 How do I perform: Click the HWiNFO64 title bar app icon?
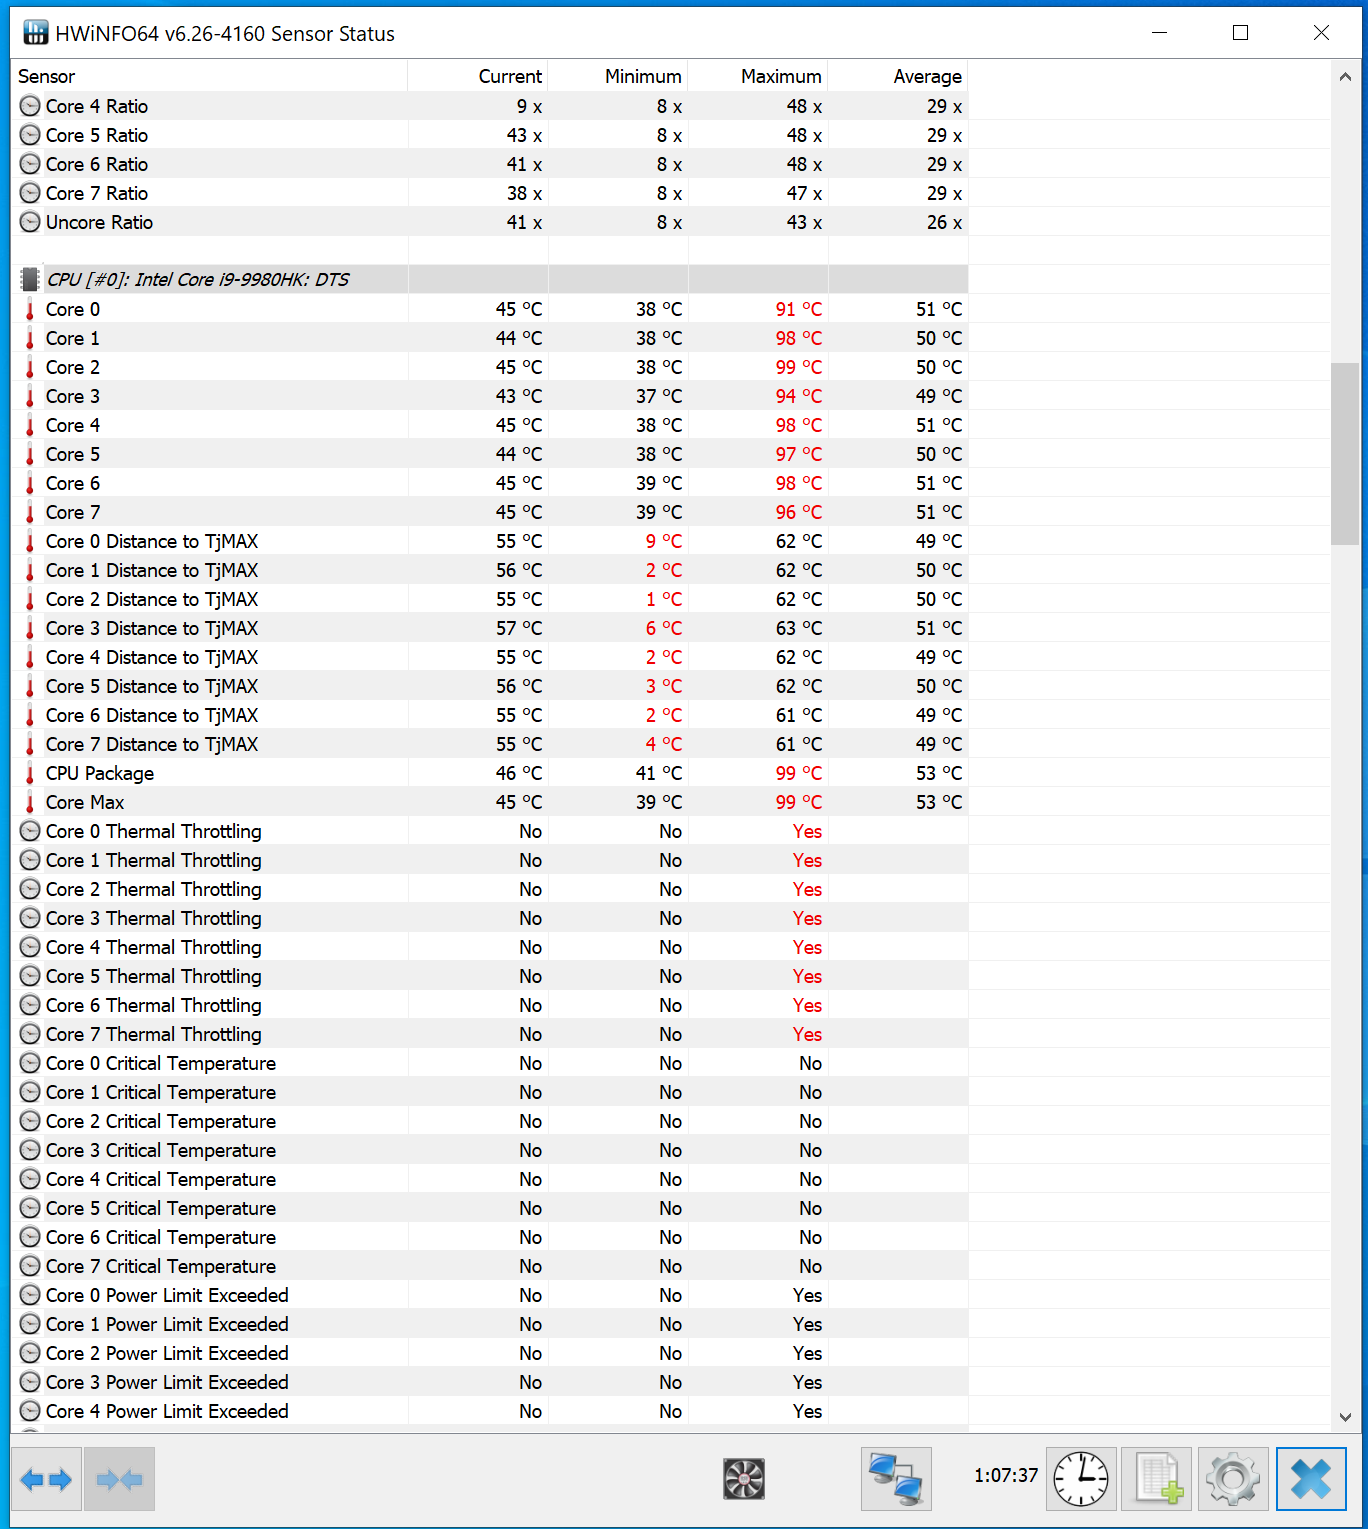click(x=36, y=33)
